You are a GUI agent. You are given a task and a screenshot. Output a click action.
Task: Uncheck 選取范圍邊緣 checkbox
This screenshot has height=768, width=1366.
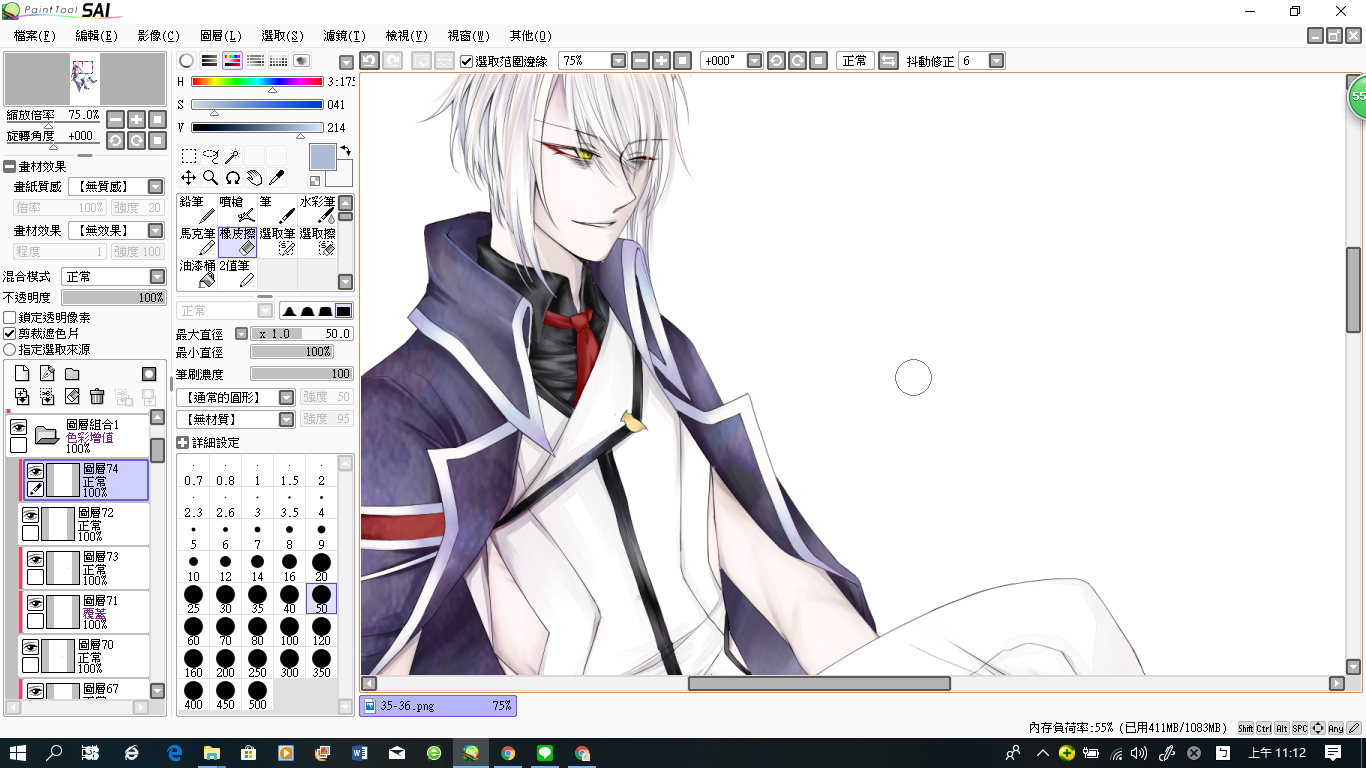click(466, 61)
